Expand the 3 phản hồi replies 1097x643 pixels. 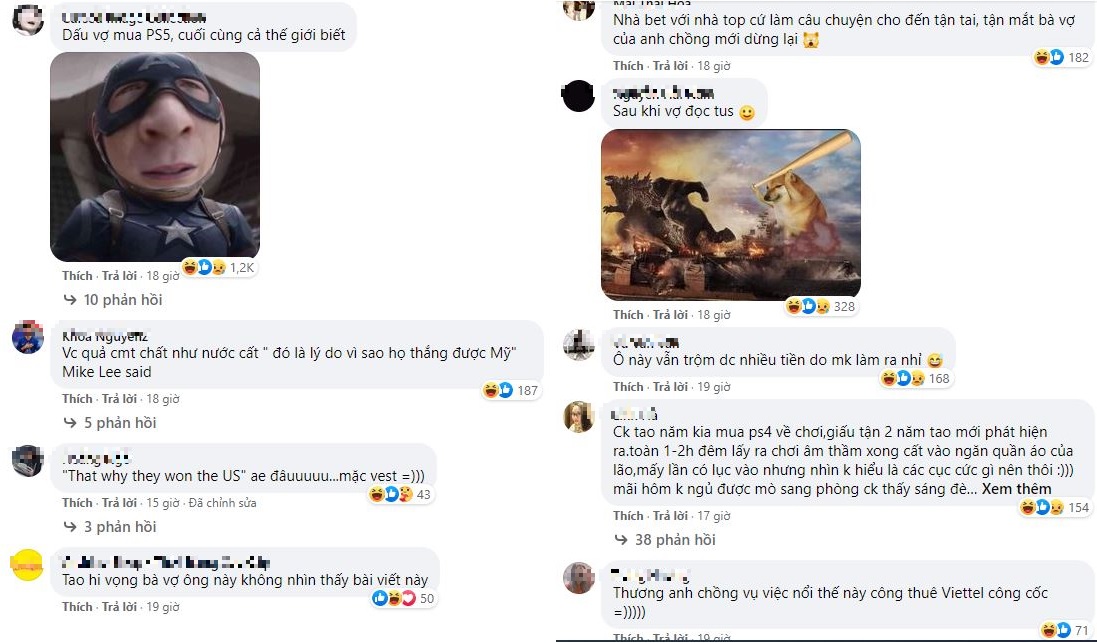point(111,526)
